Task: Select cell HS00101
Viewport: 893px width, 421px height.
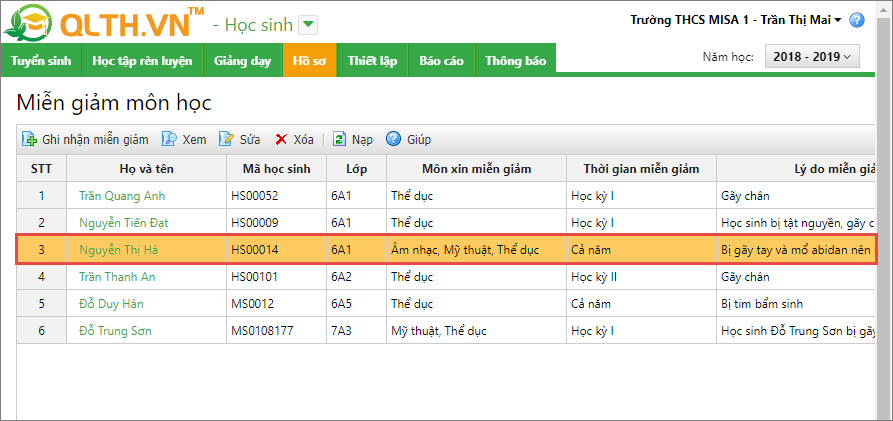Action: (276, 277)
